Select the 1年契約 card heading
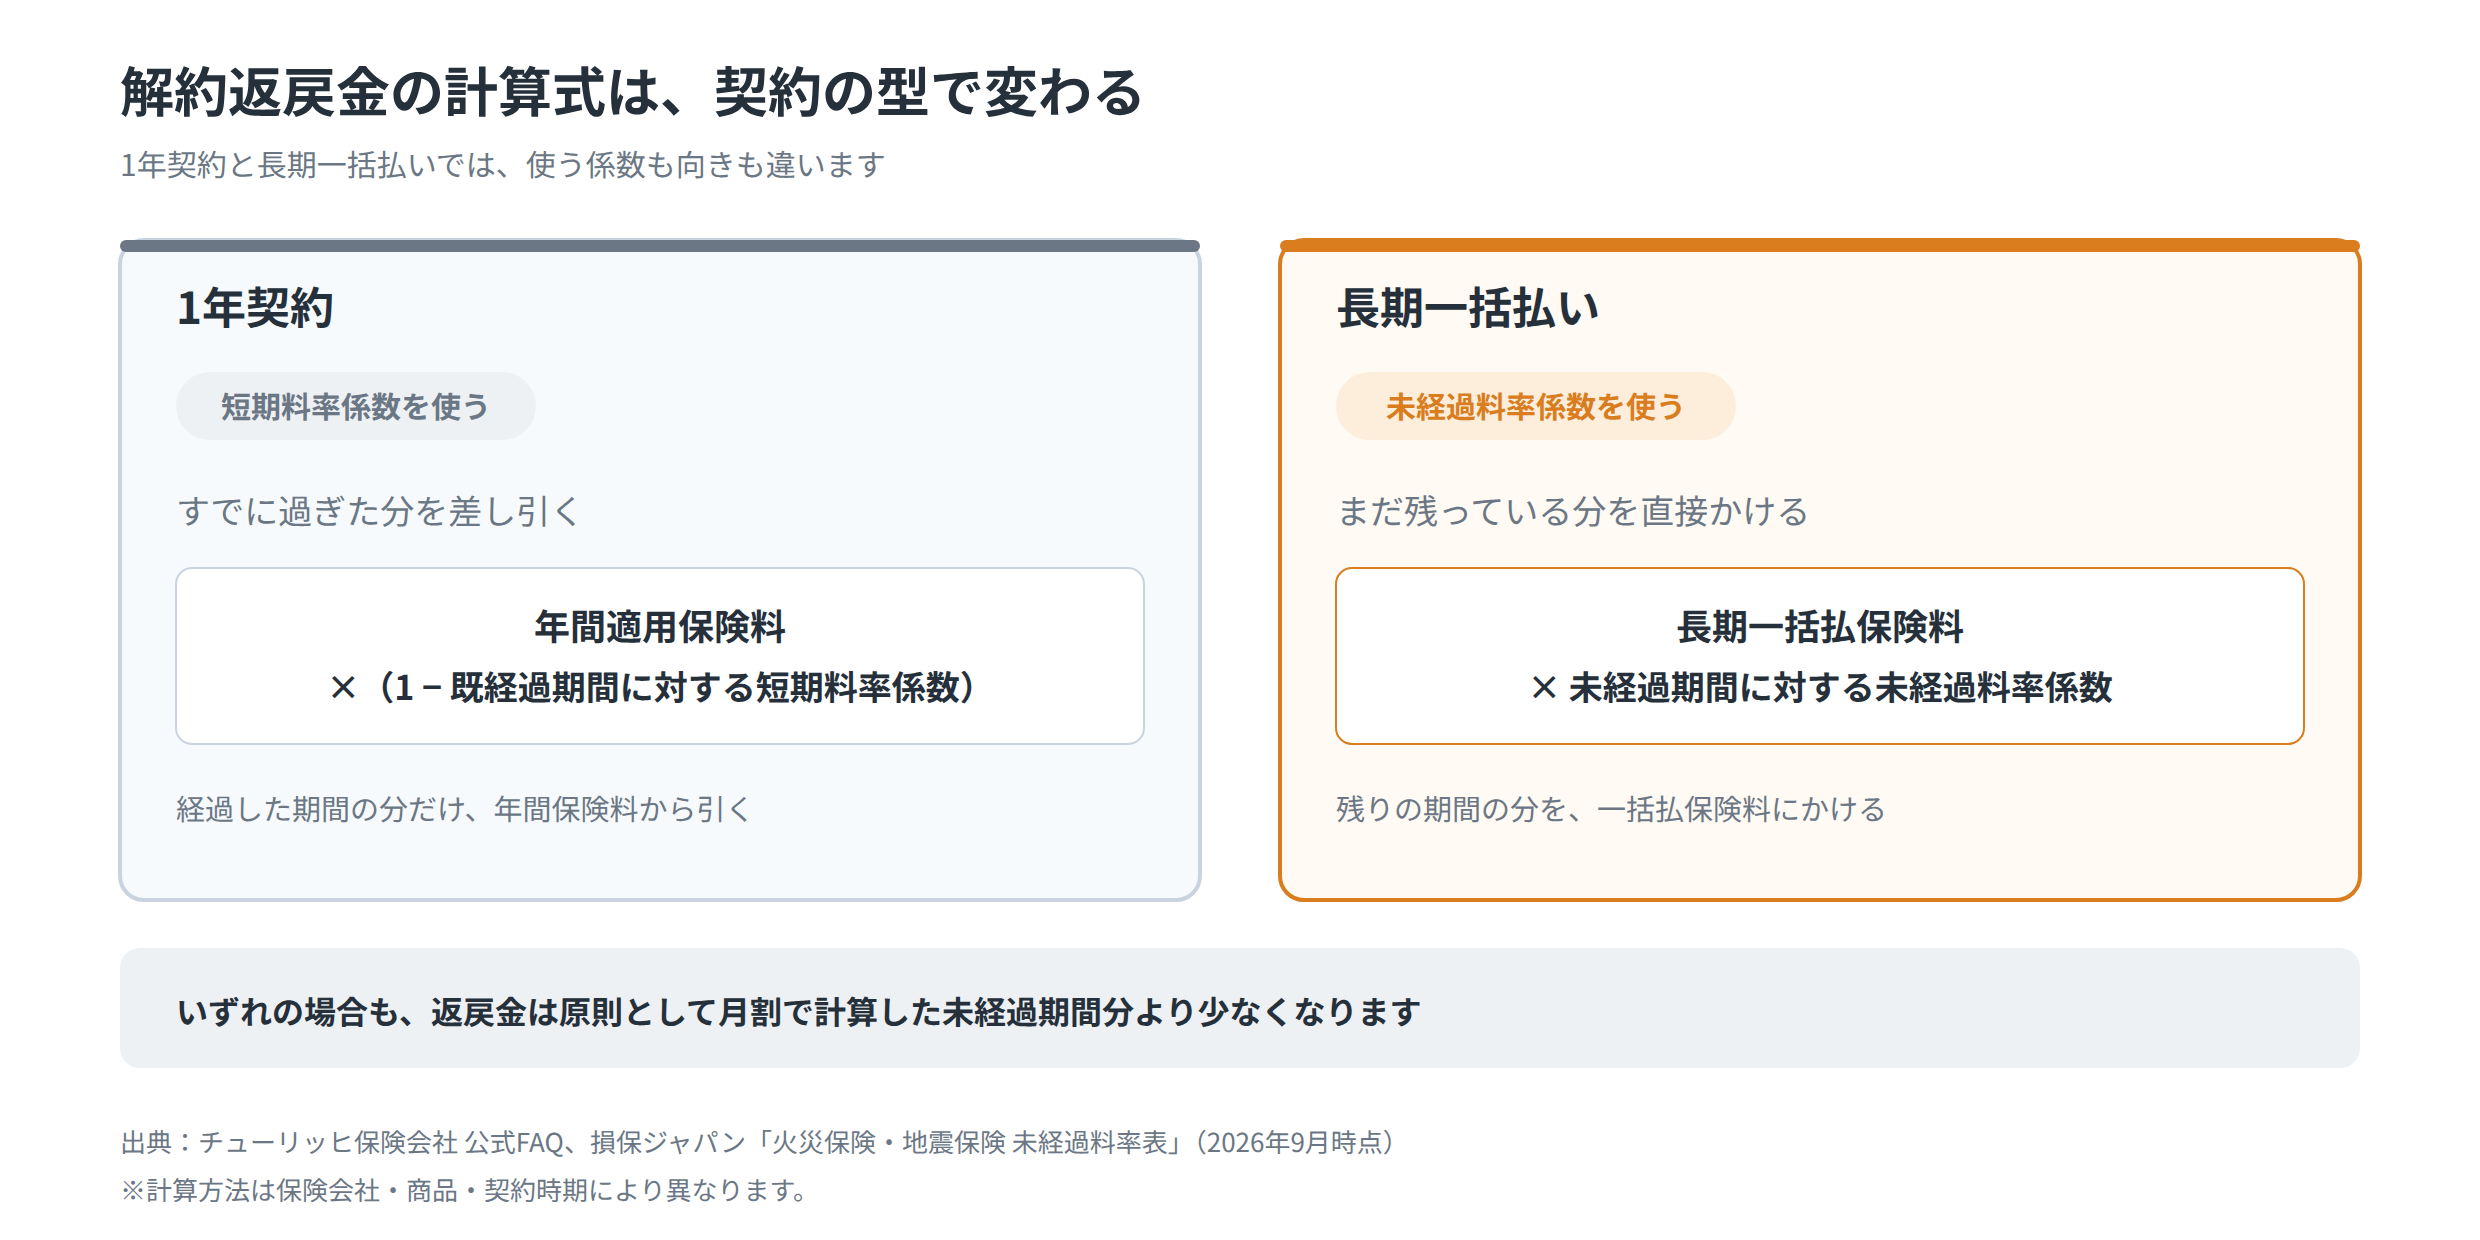 pyautogui.click(x=255, y=308)
